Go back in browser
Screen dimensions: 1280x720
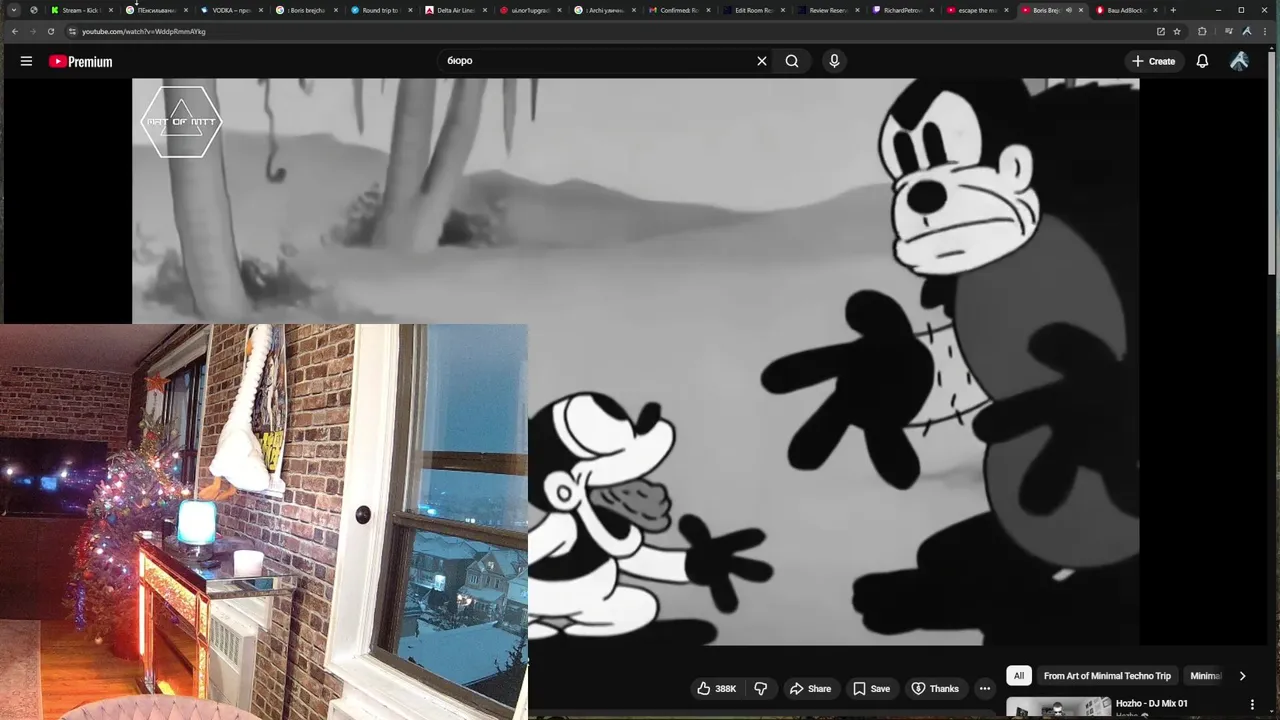(x=14, y=31)
